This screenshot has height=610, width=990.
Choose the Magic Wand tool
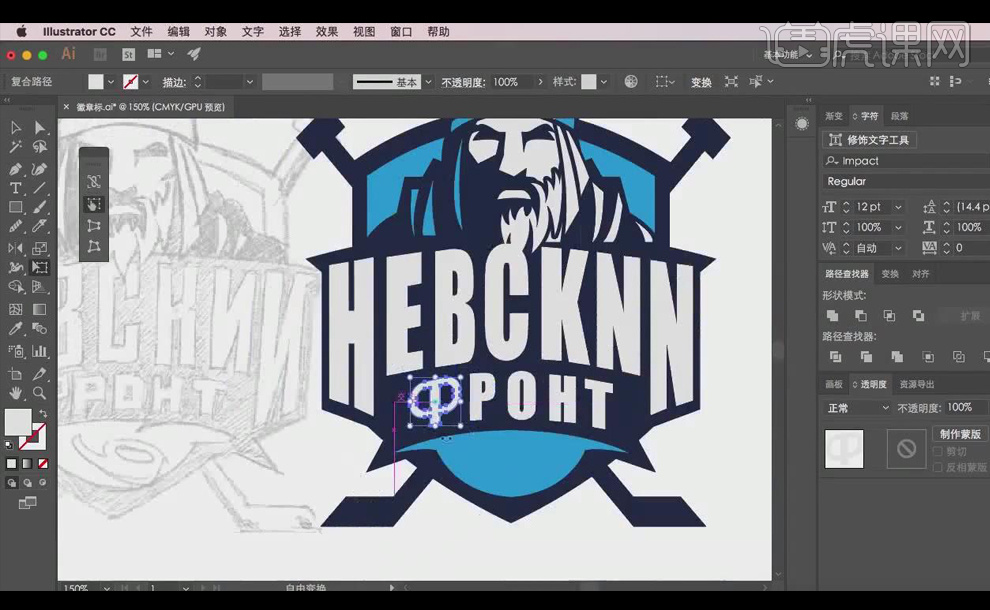pos(16,147)
